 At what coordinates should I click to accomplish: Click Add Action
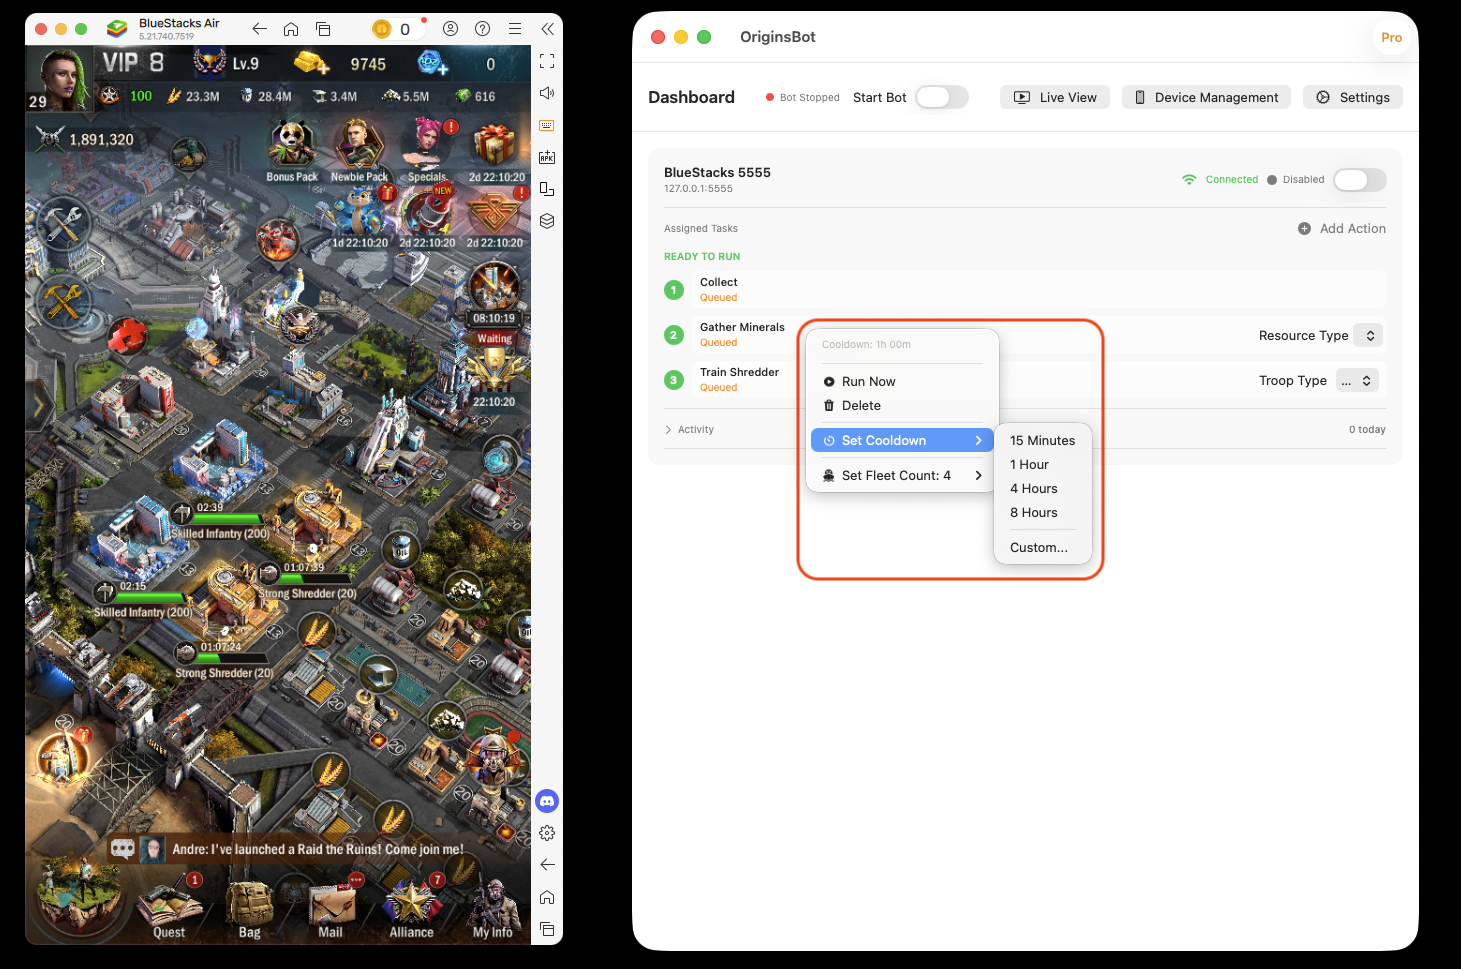click(x=1342, y=229)
